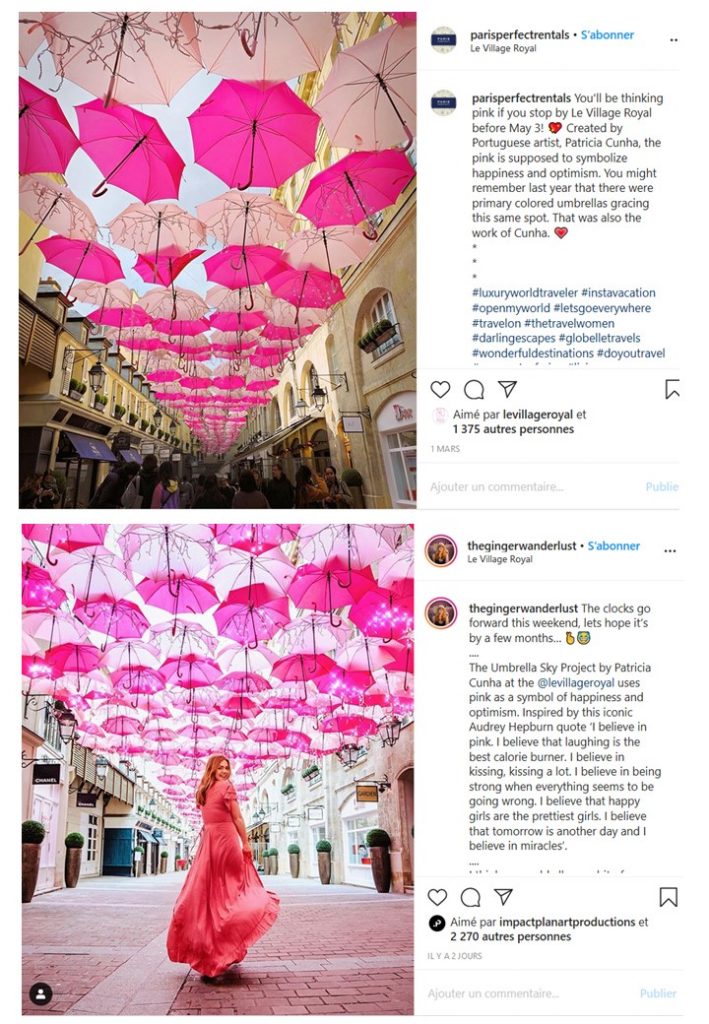Open the #luxuryworldtraveler hashtag
Image resolution: width=709 pixels, height=1024 pixels.
[525, 293]
